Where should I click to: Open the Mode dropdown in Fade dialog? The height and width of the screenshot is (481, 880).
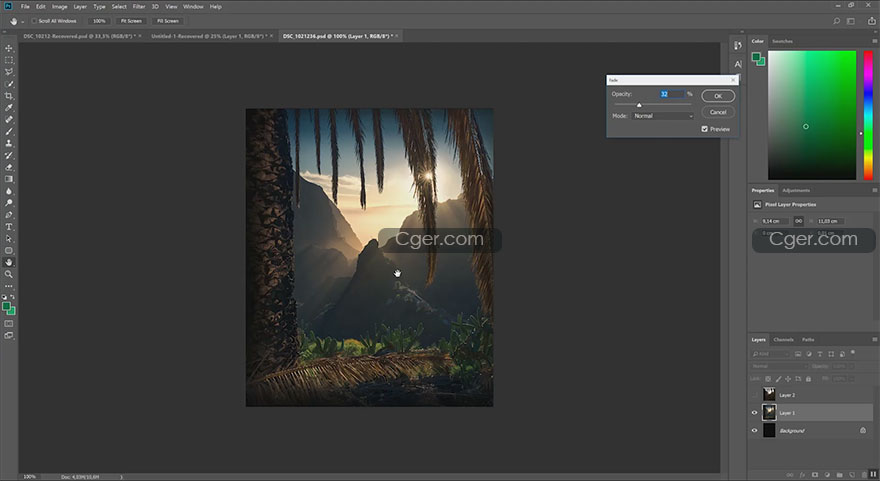[663, 116]
